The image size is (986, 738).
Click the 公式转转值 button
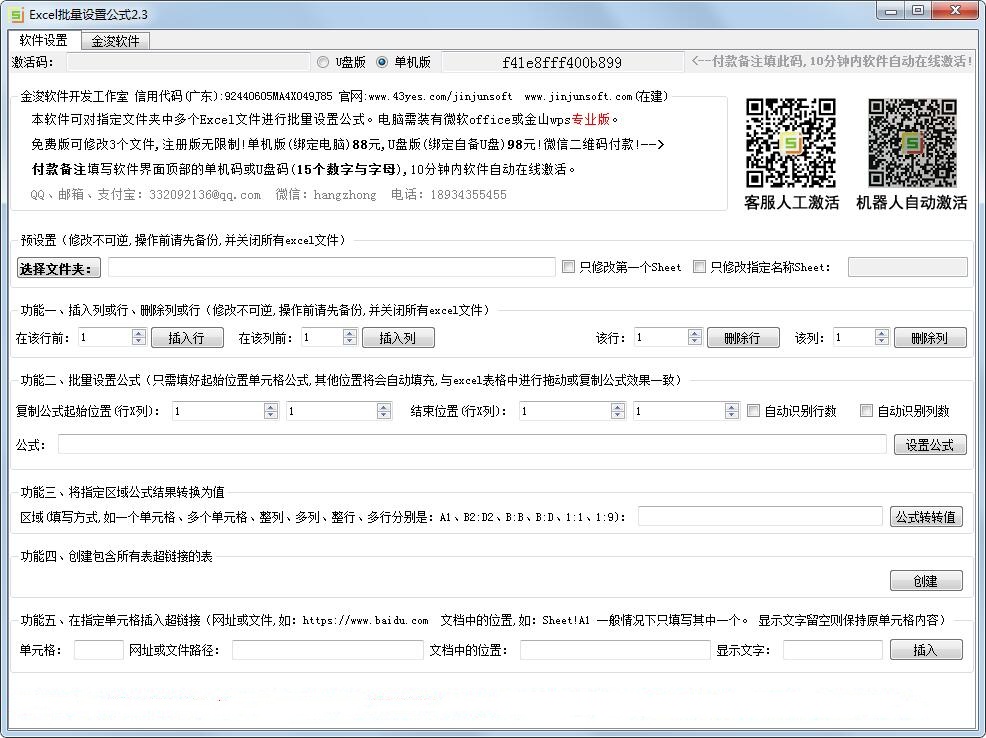926,517
